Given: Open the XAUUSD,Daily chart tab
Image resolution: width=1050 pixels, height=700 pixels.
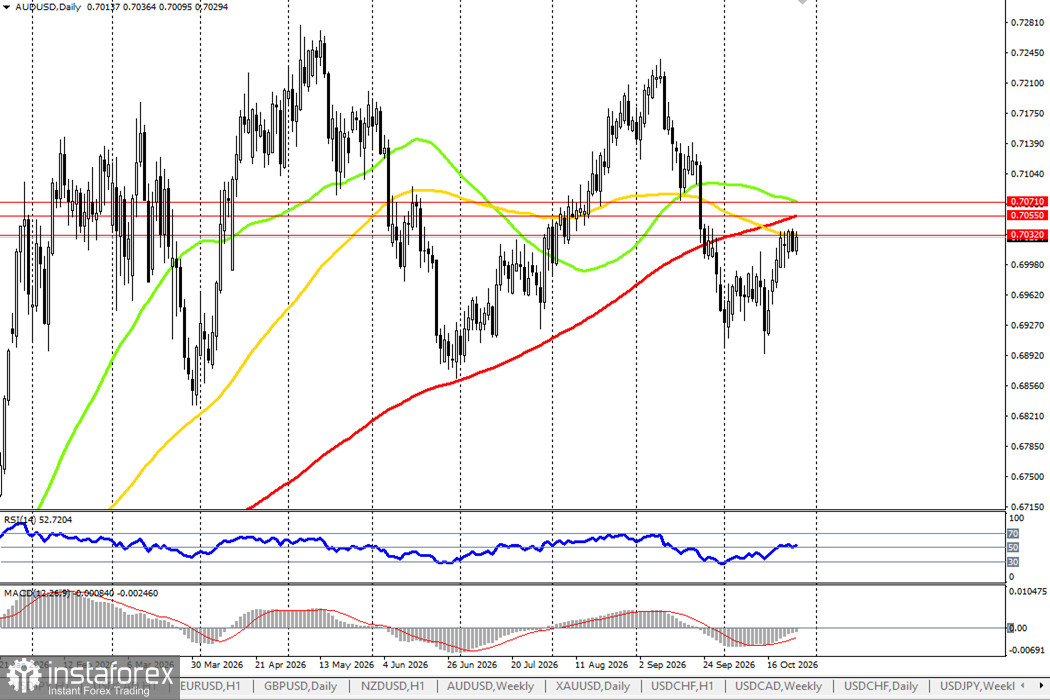Looking at the screenshot, I should [593, 686].
